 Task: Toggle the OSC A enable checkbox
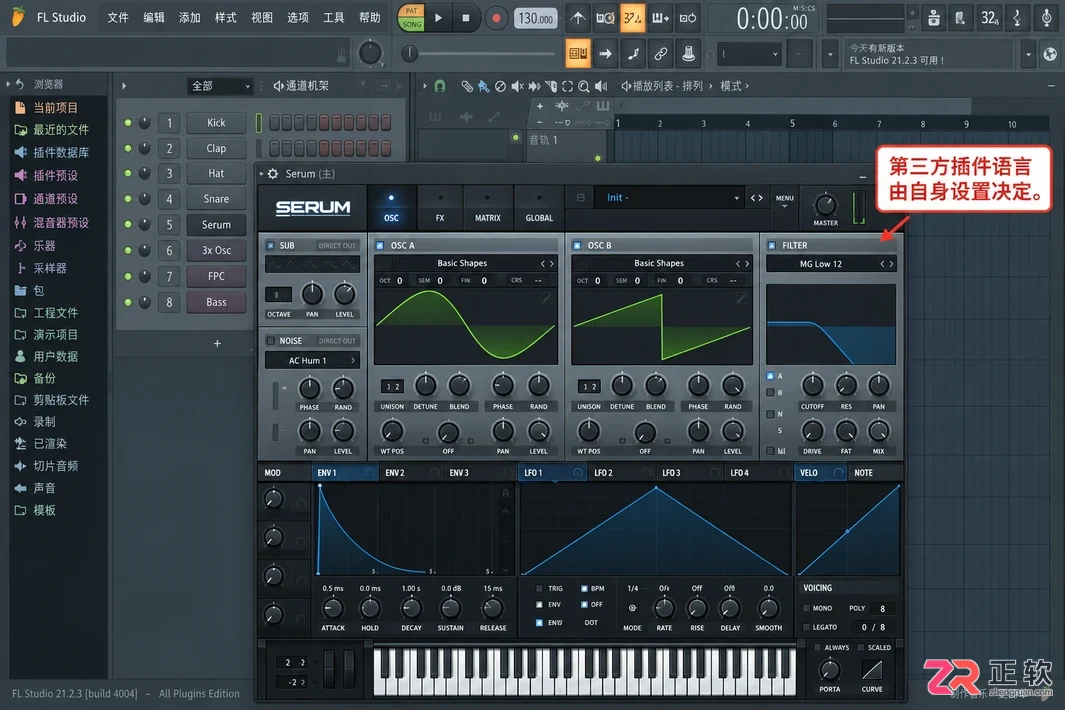coord(380,245)
